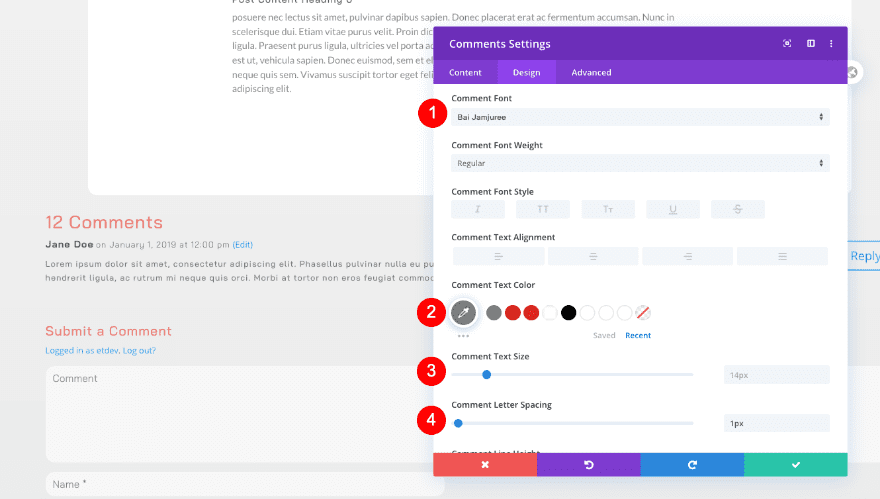The image size is (880, 499).
Task: Toggle strikethrough comment font style
Action: click(x=737, y=209)
